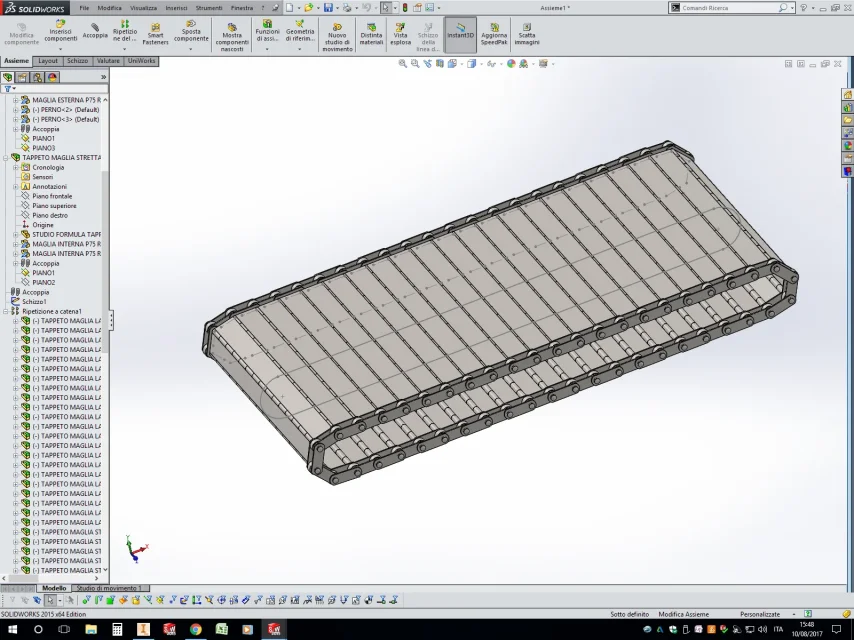The image size is (854, 640).
Task: Open dropdown under Ripetizione ne del
Action: (x=125, y=49)
